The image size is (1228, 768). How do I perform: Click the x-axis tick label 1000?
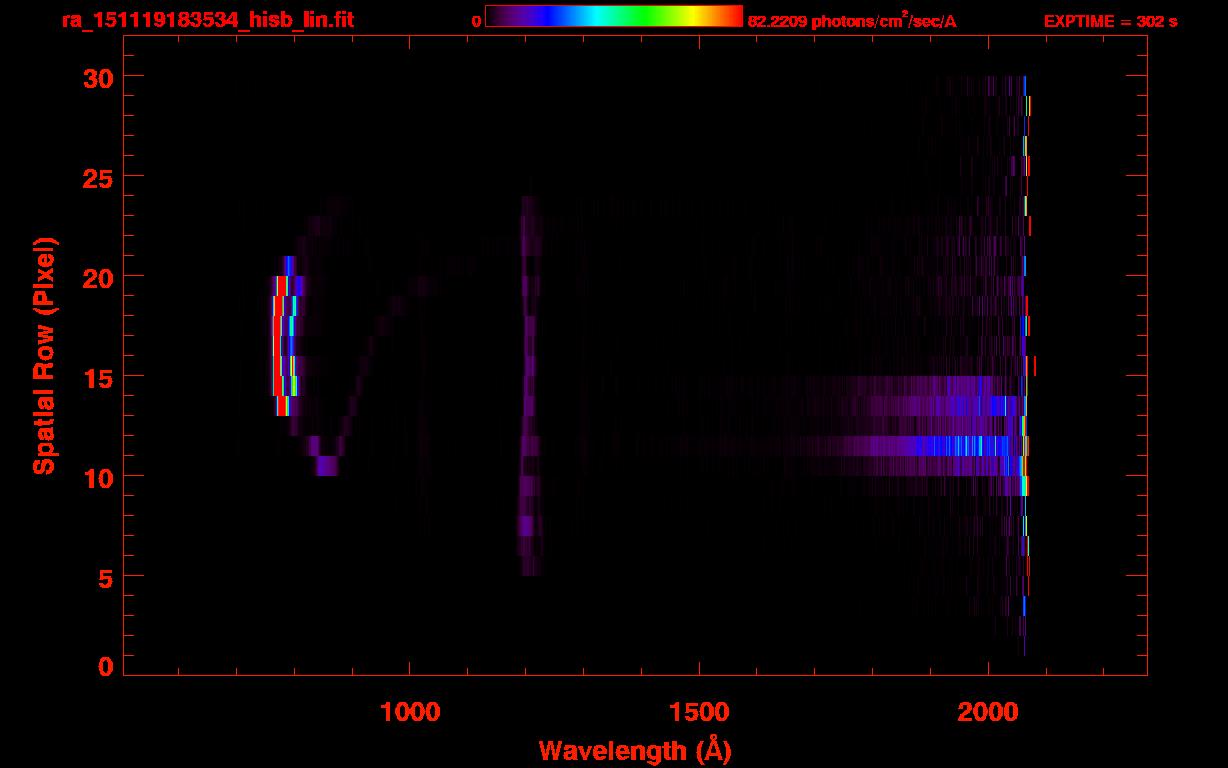[x=411, y=712]
